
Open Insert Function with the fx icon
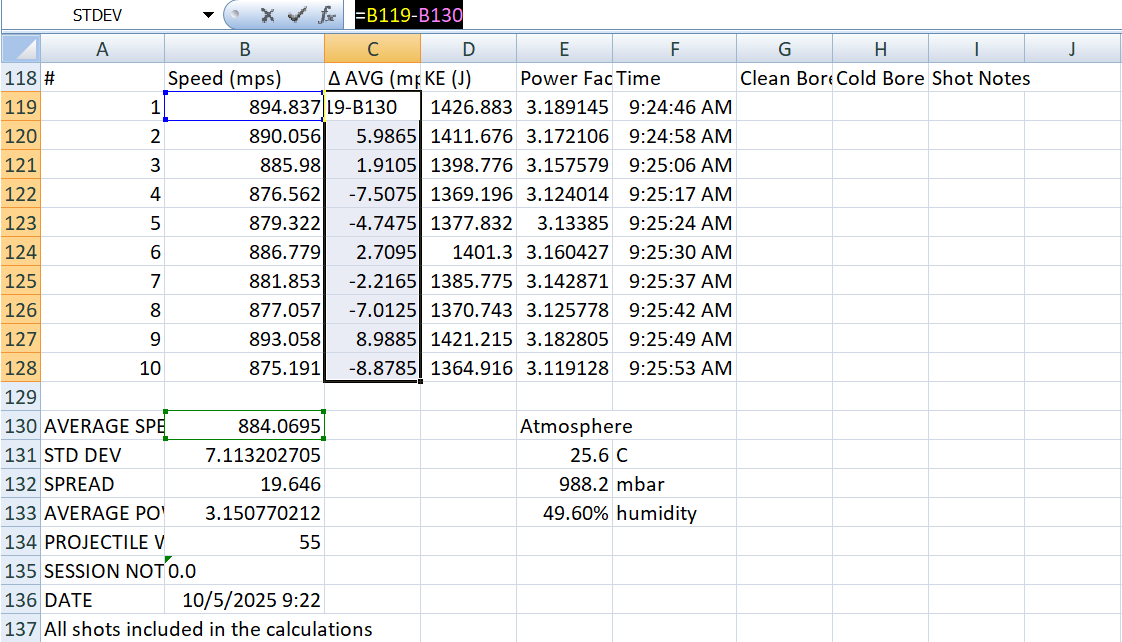(x=325, y=16)
